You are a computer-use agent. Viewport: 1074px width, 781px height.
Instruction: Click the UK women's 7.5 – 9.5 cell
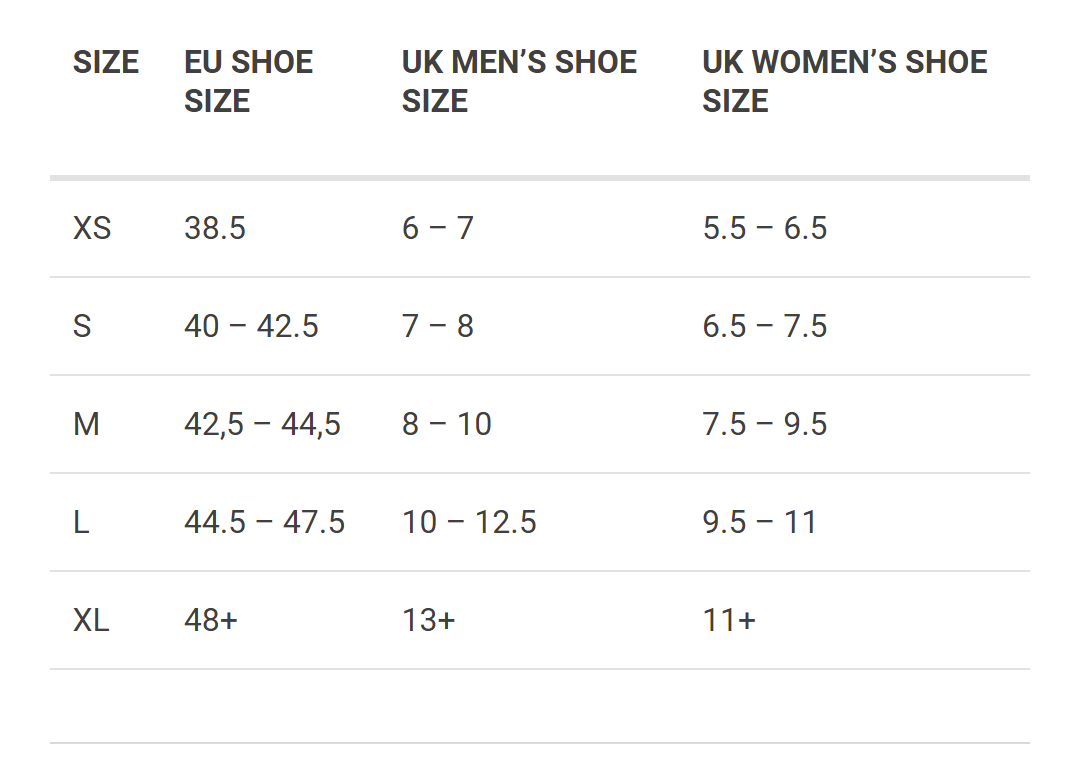click(x=765, y=425)
